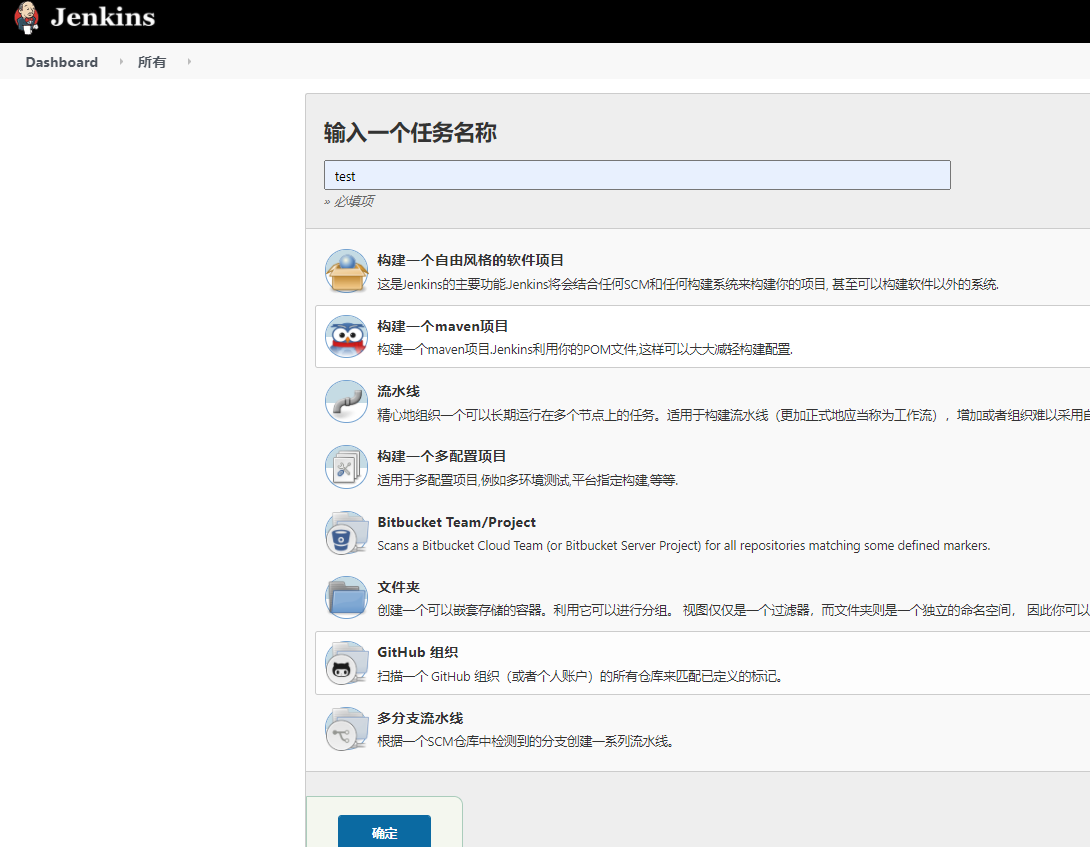Select the pipeline pipe icon

(346, 402)
